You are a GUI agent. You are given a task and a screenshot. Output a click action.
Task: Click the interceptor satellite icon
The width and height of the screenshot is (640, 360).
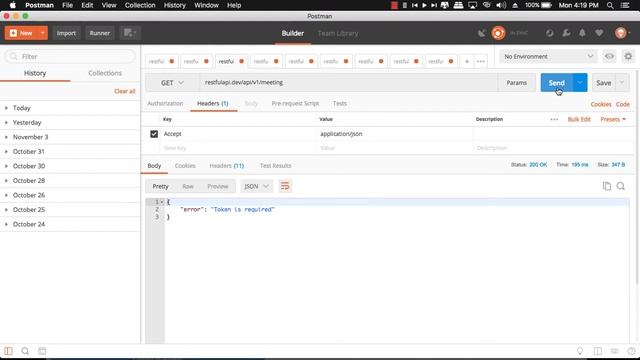tap(482, 33)
